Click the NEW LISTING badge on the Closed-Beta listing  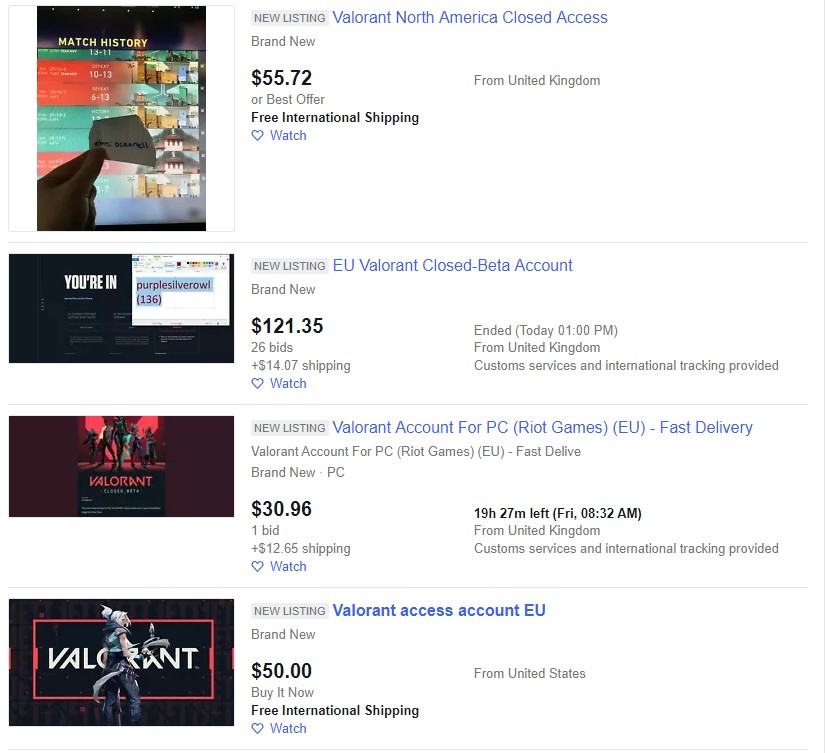290,266
